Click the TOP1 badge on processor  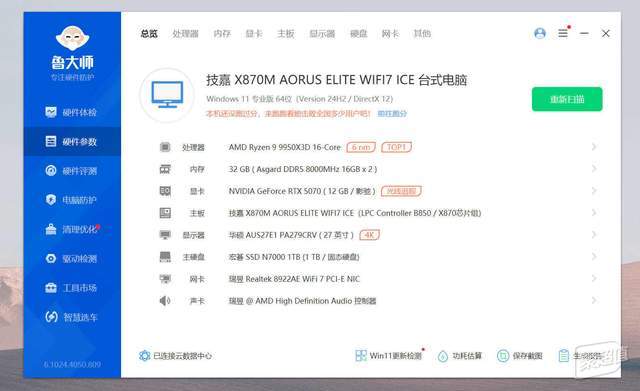[x=396, y=147]
